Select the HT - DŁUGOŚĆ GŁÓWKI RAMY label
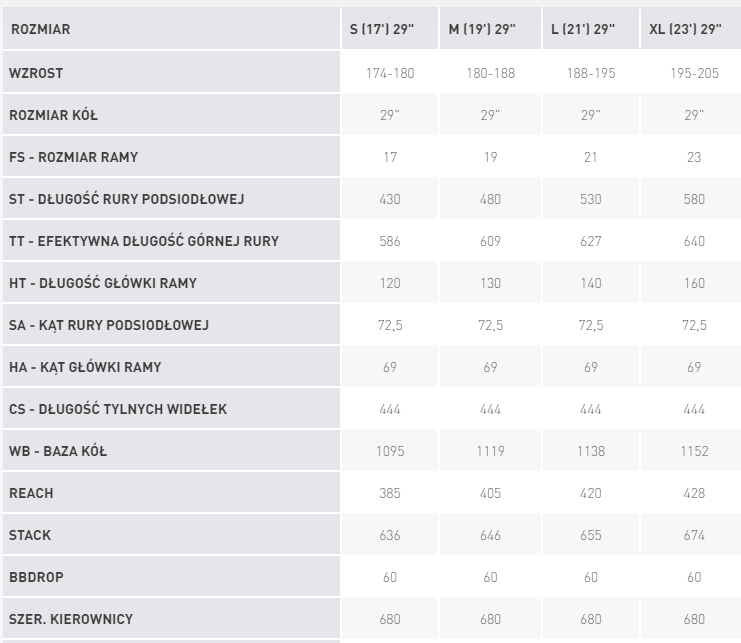 click(x=102, y=283)
